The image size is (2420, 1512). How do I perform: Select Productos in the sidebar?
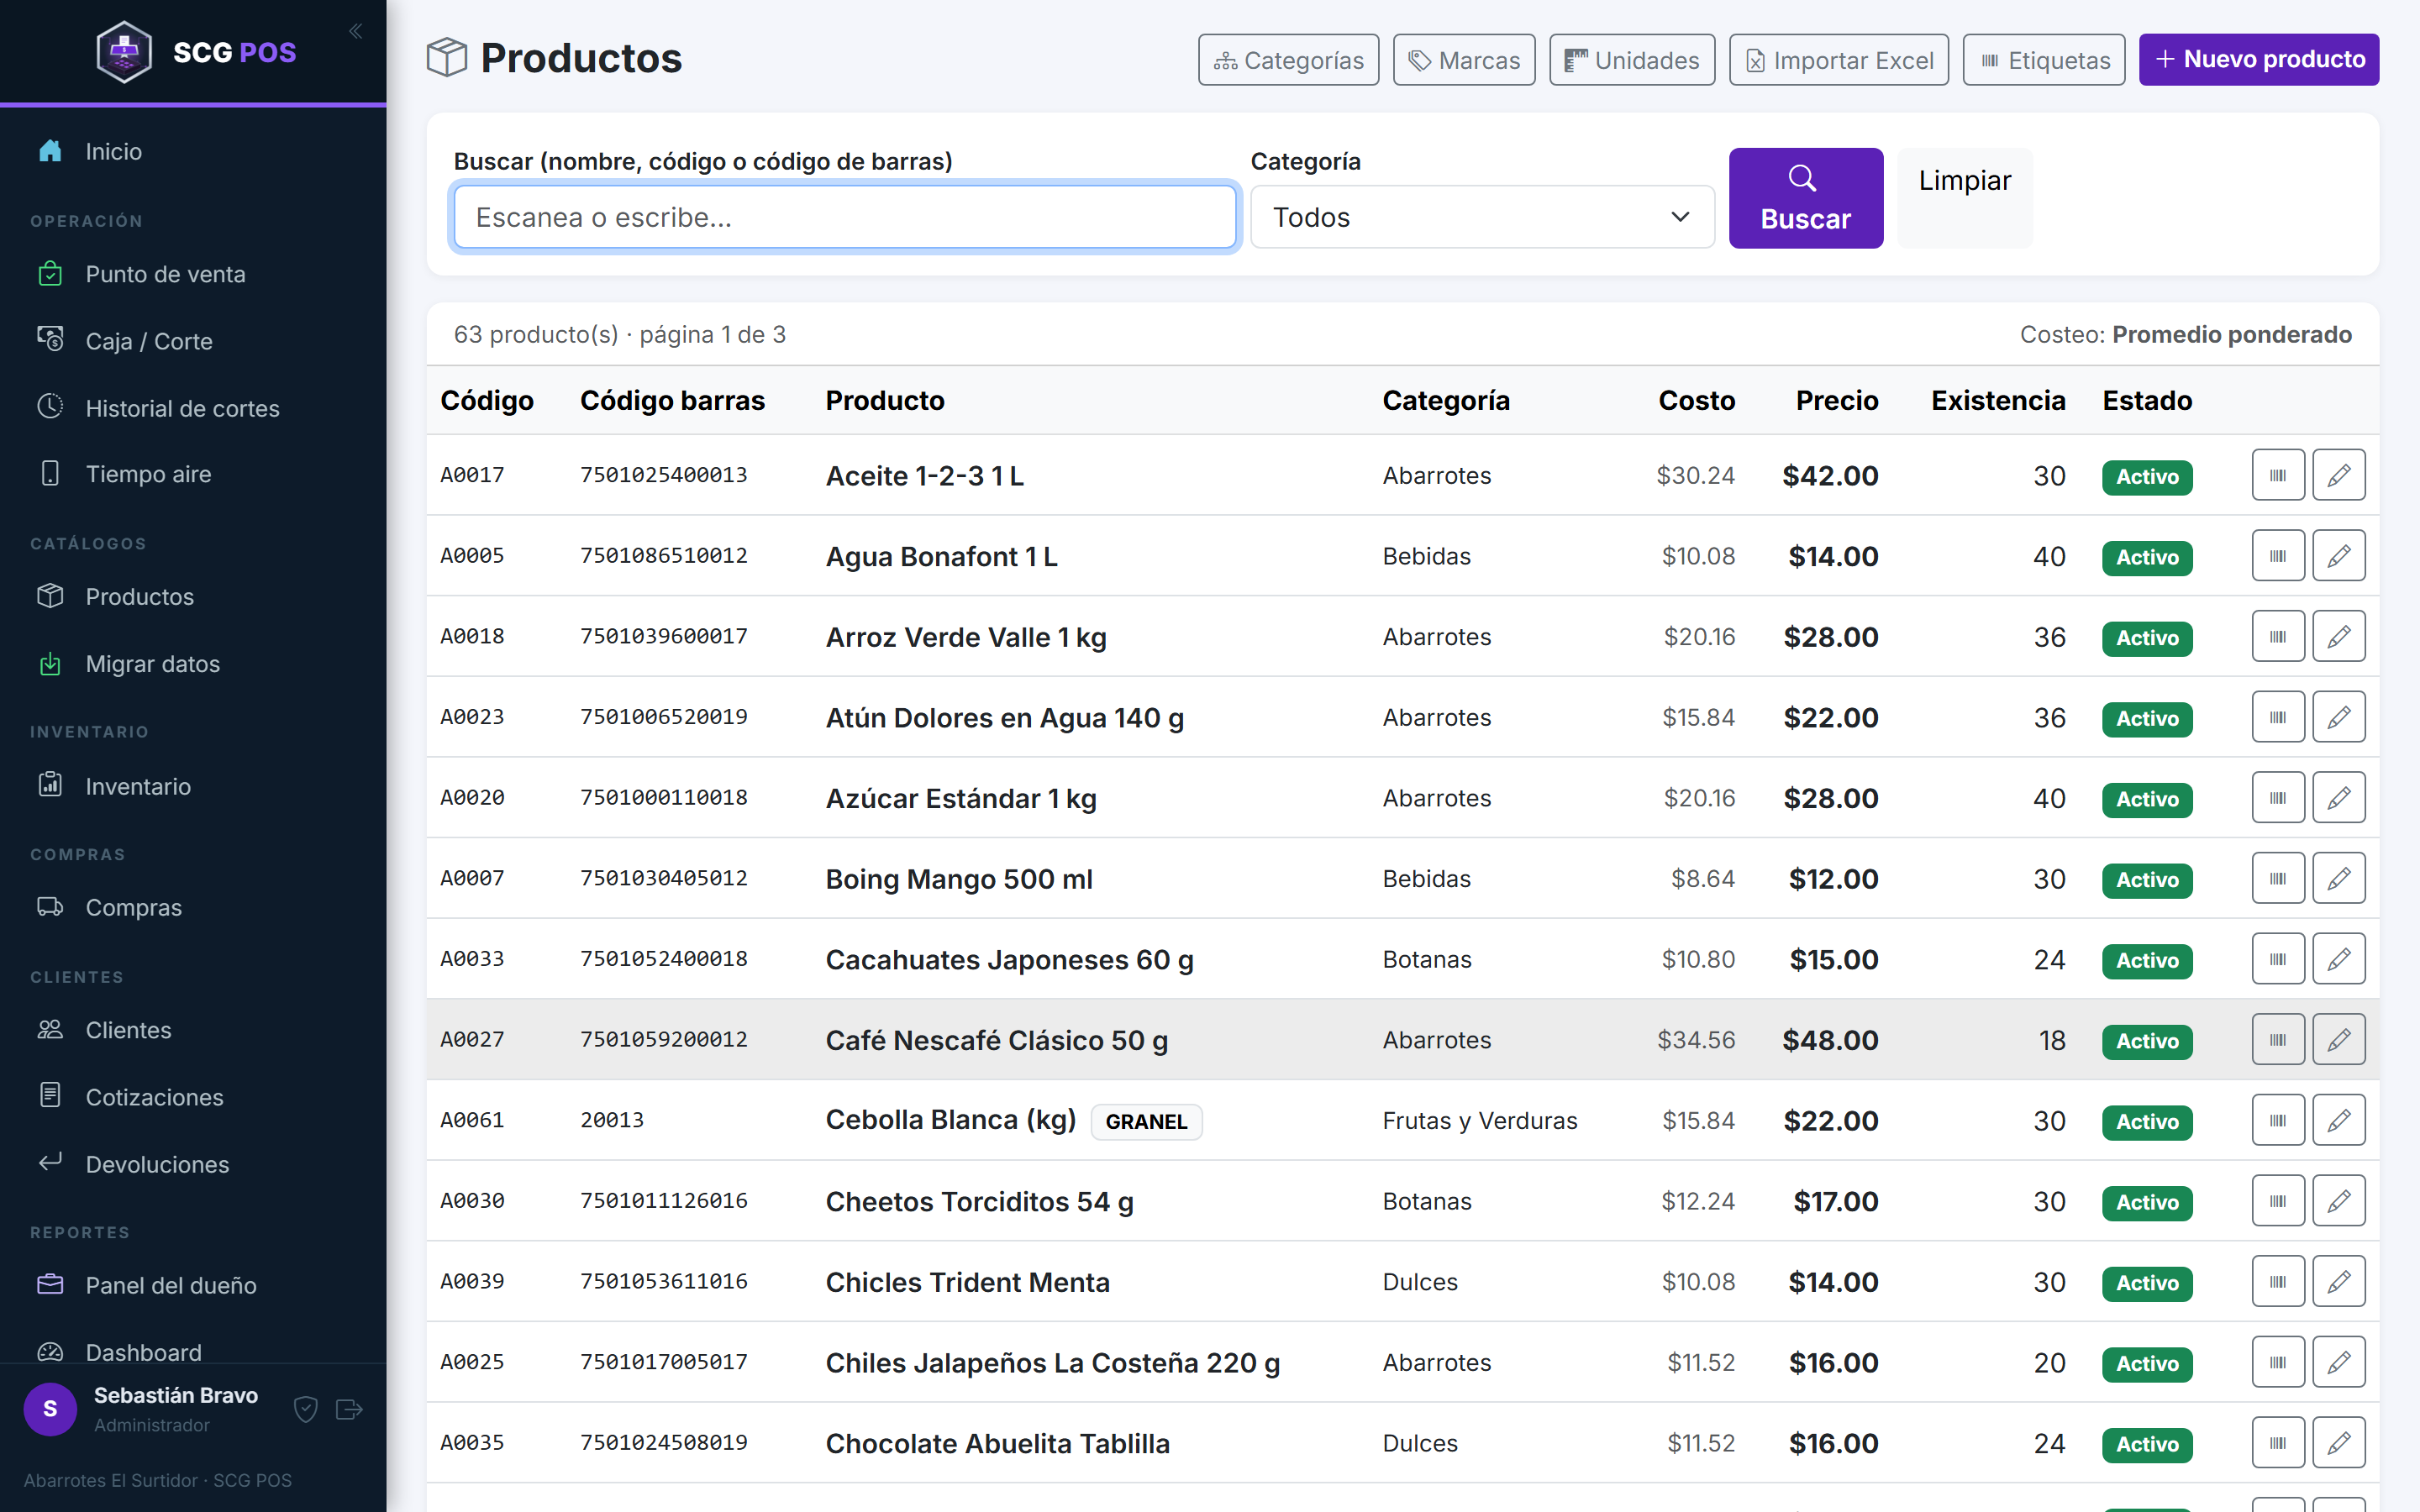pos(193,597)
